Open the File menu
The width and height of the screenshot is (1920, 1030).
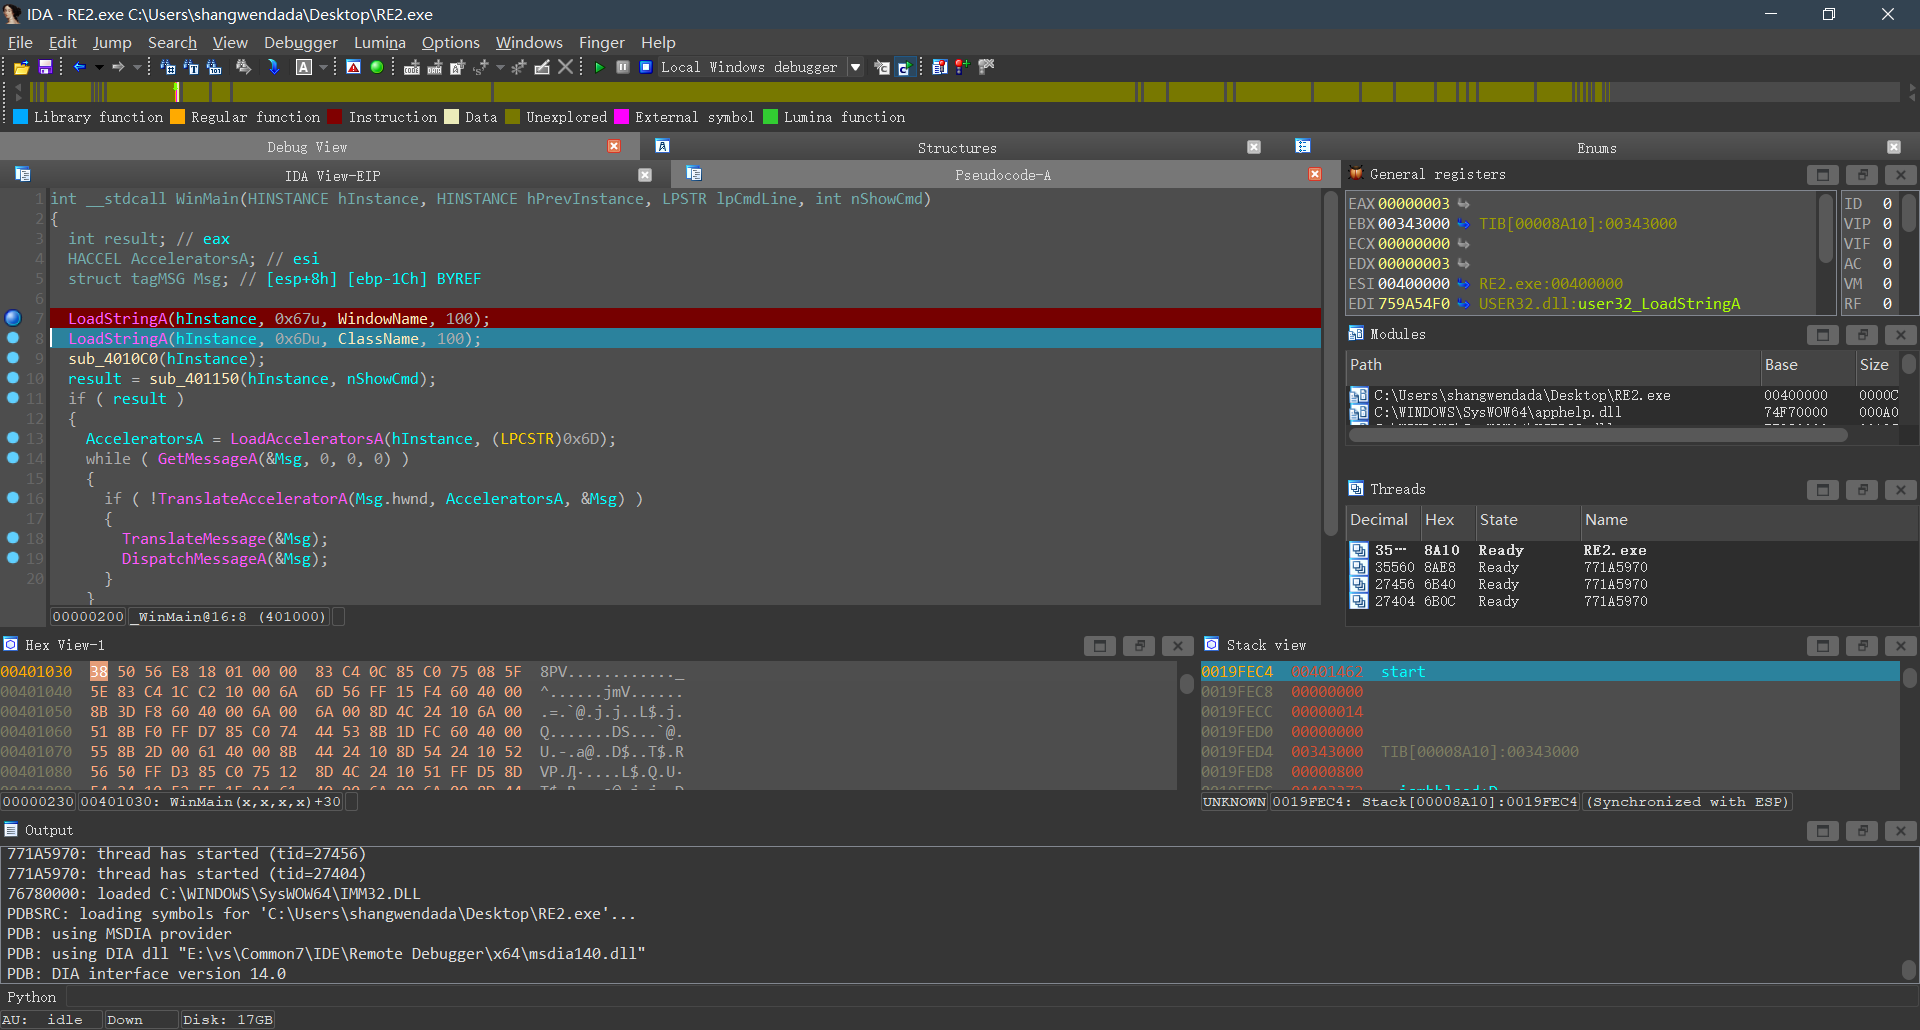(x=20, y=42)
